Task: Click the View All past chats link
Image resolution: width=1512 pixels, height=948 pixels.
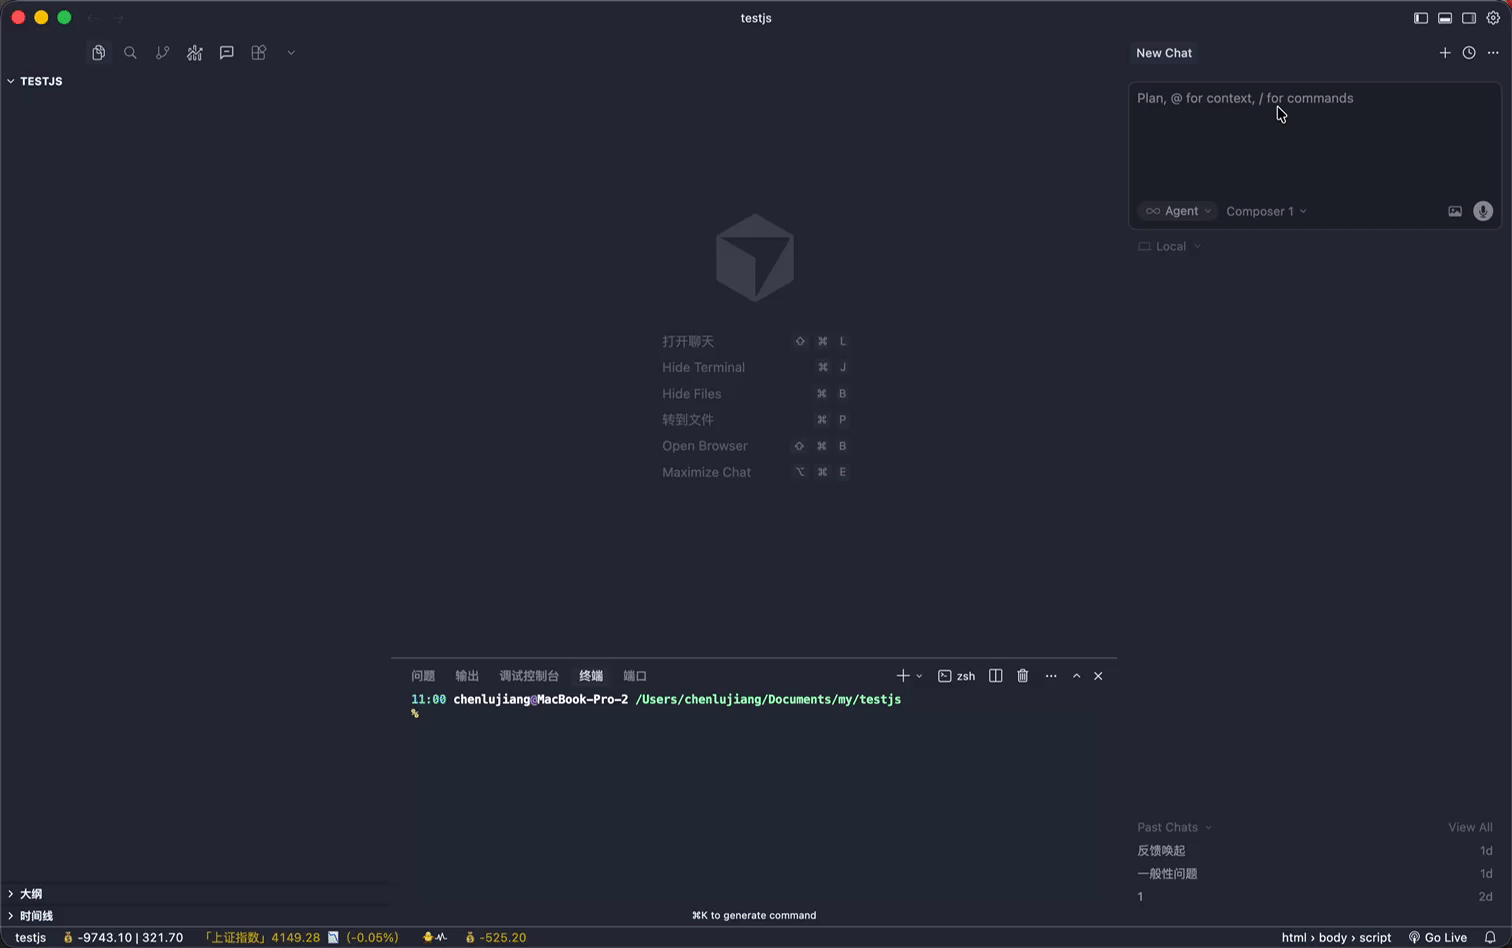Action: pos(1469,827)
